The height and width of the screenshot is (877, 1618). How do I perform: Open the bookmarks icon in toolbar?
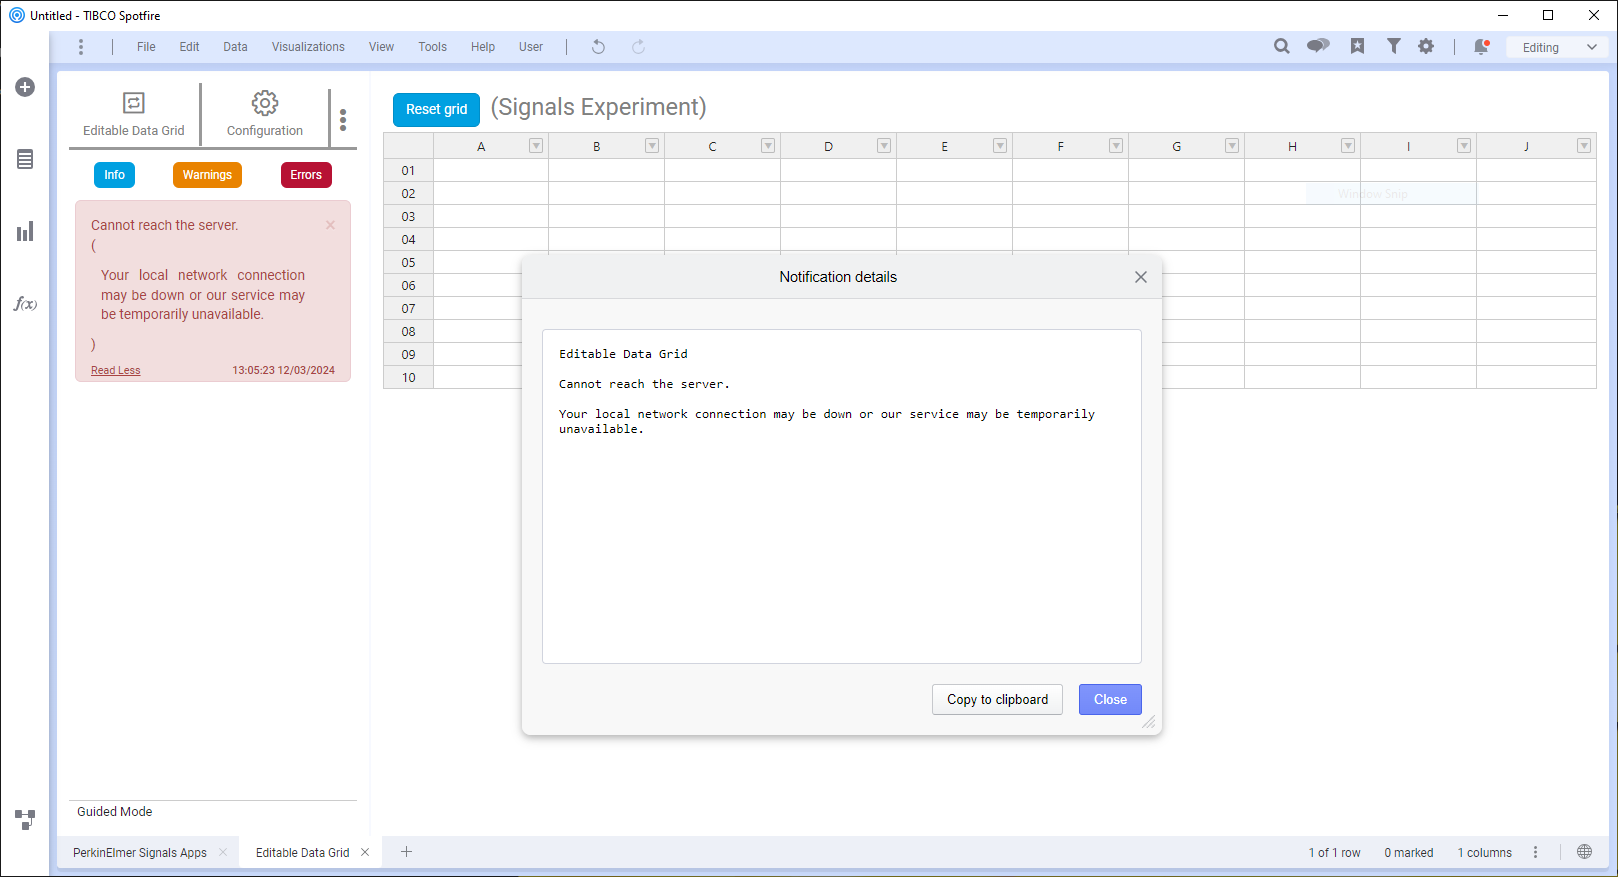(1357, 46)
